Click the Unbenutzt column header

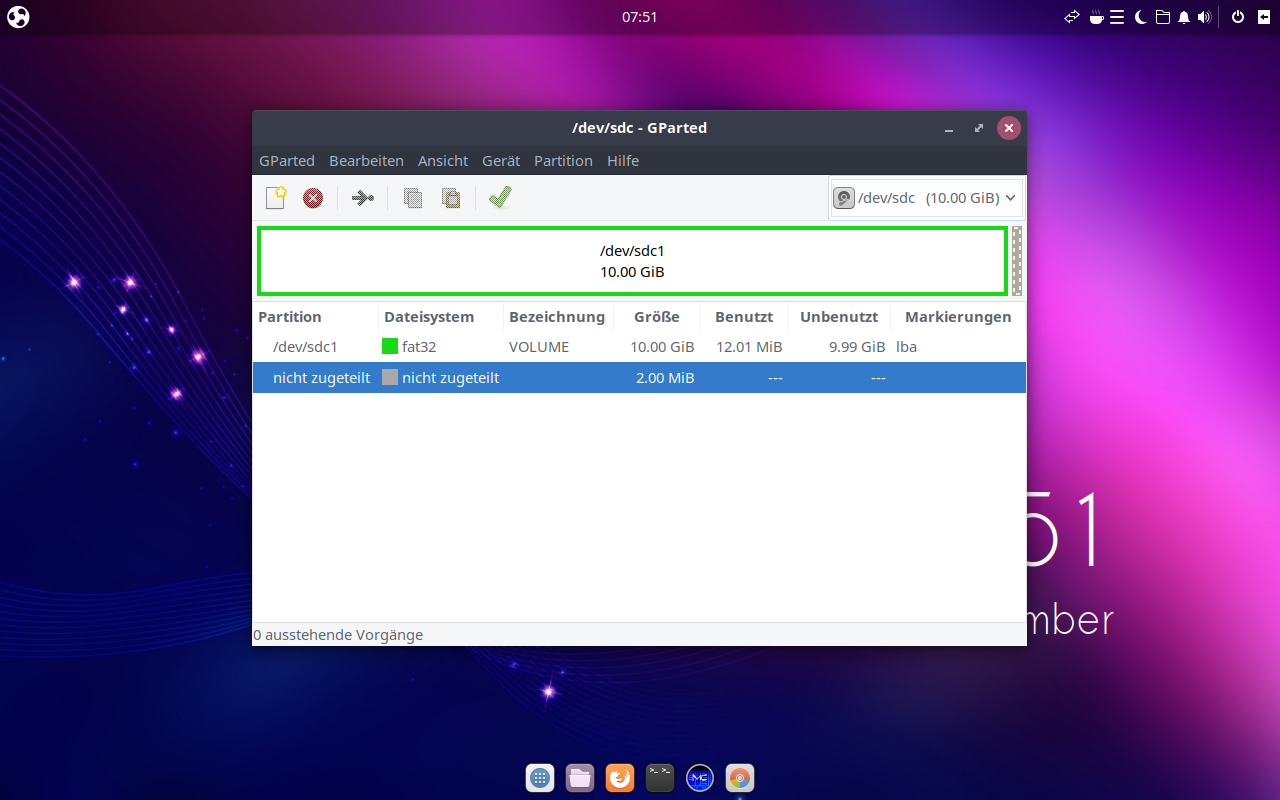point(839,317)
